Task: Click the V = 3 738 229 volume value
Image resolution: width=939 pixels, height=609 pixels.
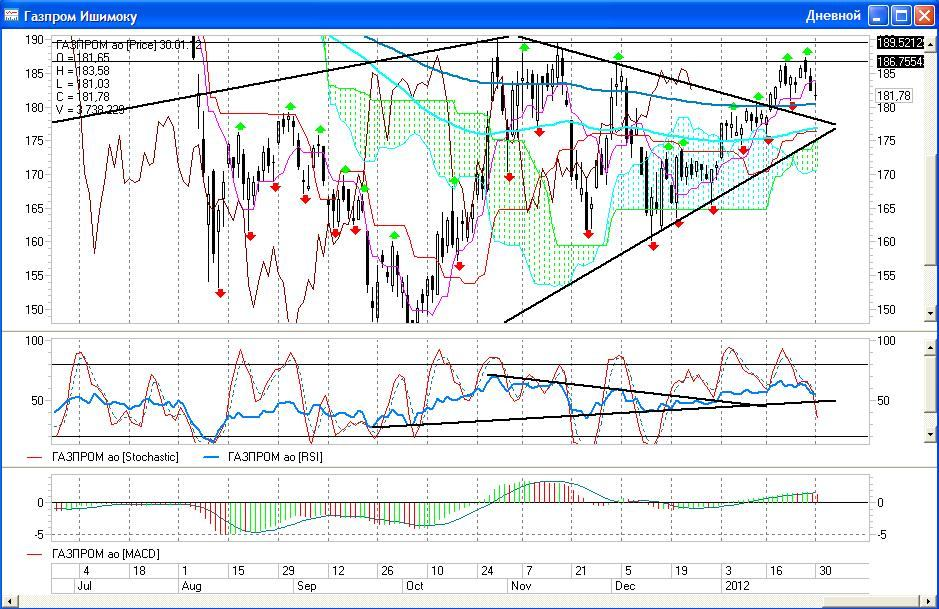Action: (90, 110)
